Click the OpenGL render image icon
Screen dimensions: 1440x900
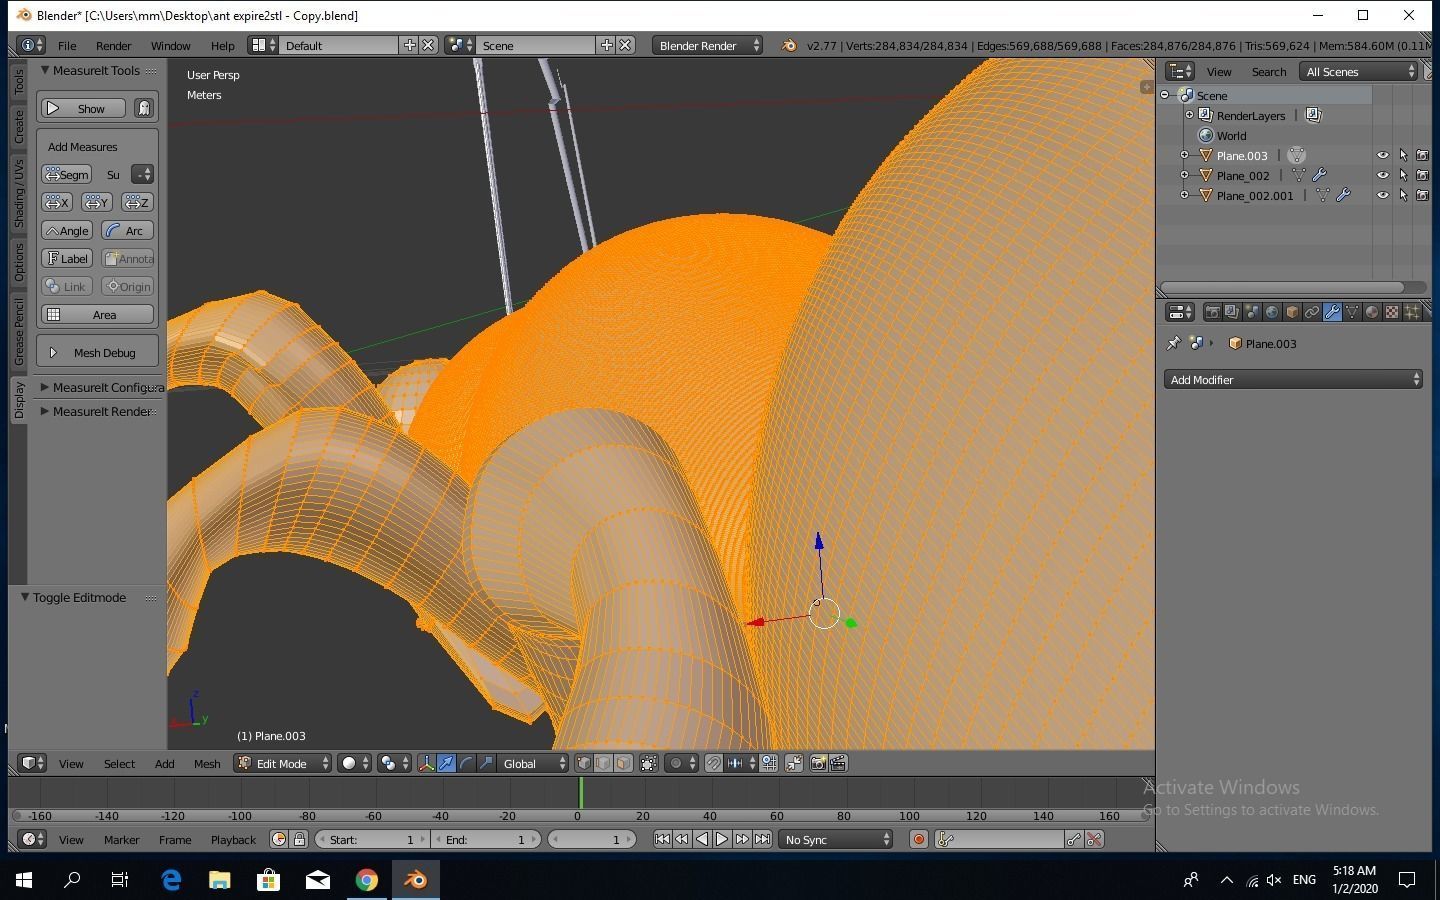pos(818,764)
